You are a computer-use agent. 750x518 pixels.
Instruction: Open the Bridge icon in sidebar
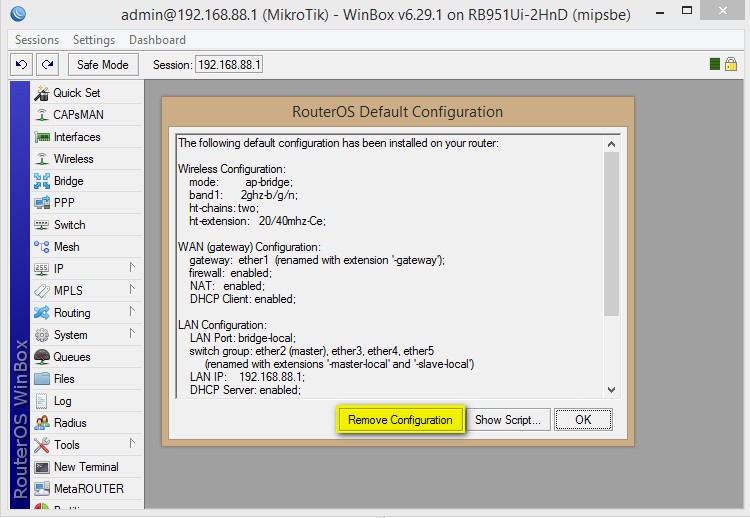[x=42, y=181]
